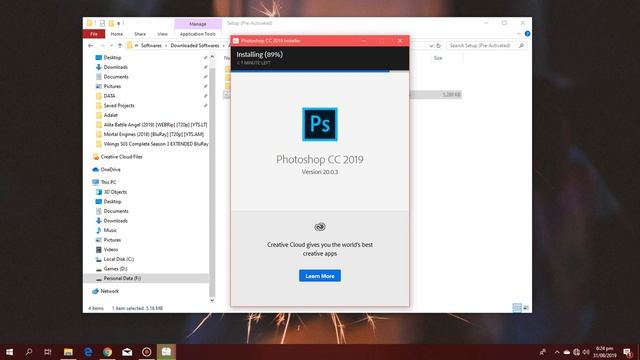The width and height of the screenshot is (640, 360).
Task: Click the installer progress bar
Action: (x=320, y=71)
